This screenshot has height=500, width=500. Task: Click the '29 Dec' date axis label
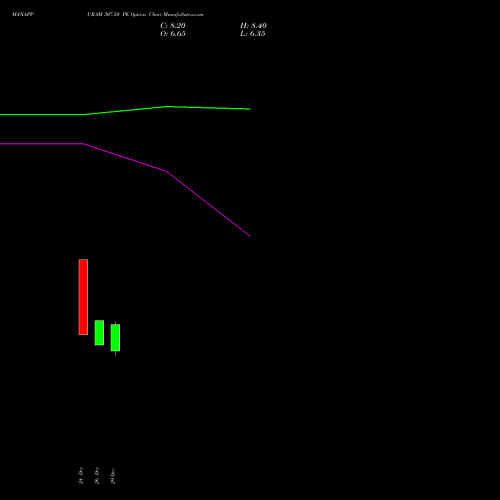[x=113, y=476]
